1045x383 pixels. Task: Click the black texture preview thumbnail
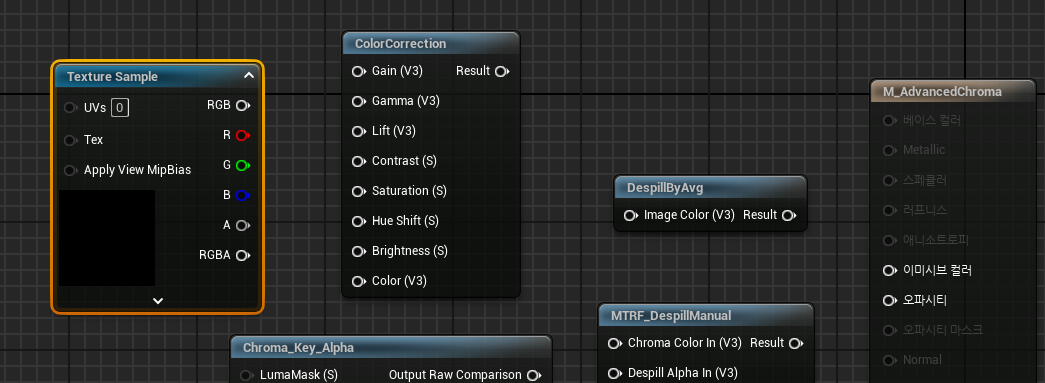pos(107,238)
